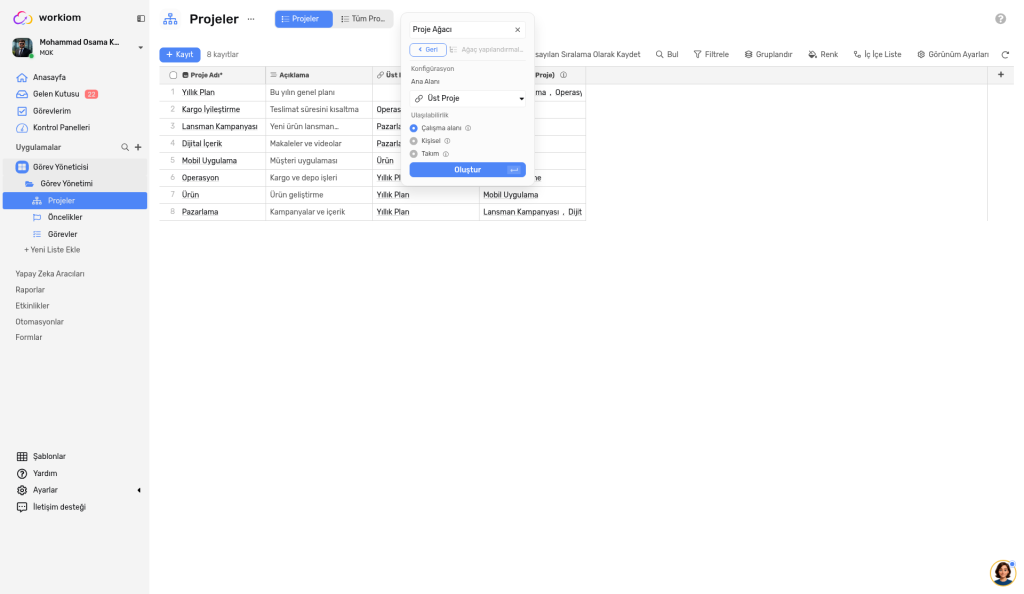1024x594 pixels.
Task: Choose the Takım radio option
Action: [413, 154]
